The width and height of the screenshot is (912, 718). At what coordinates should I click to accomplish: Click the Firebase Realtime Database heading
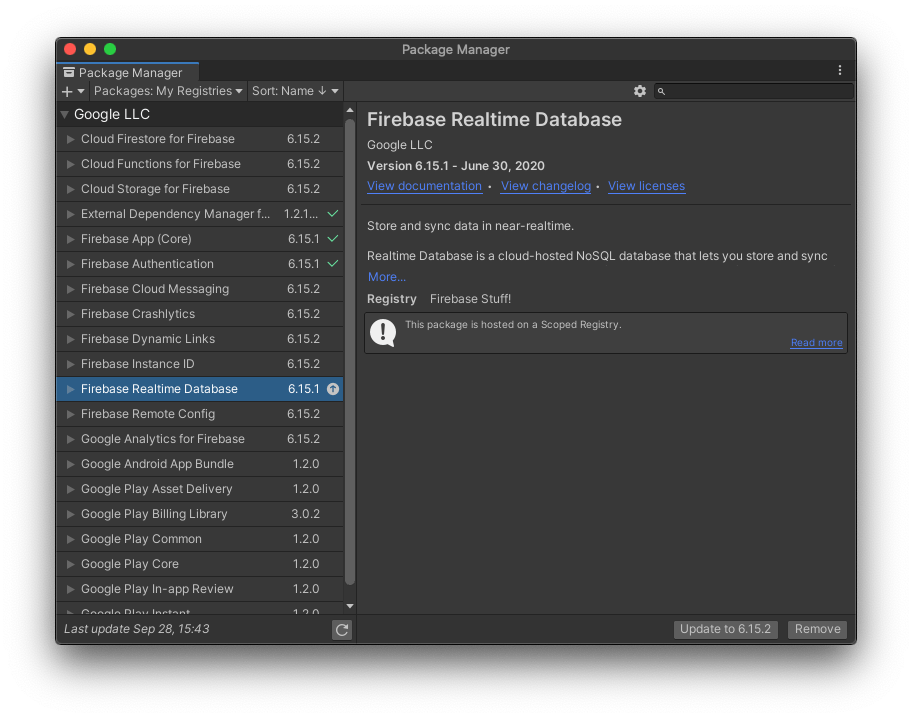point(494,120)
